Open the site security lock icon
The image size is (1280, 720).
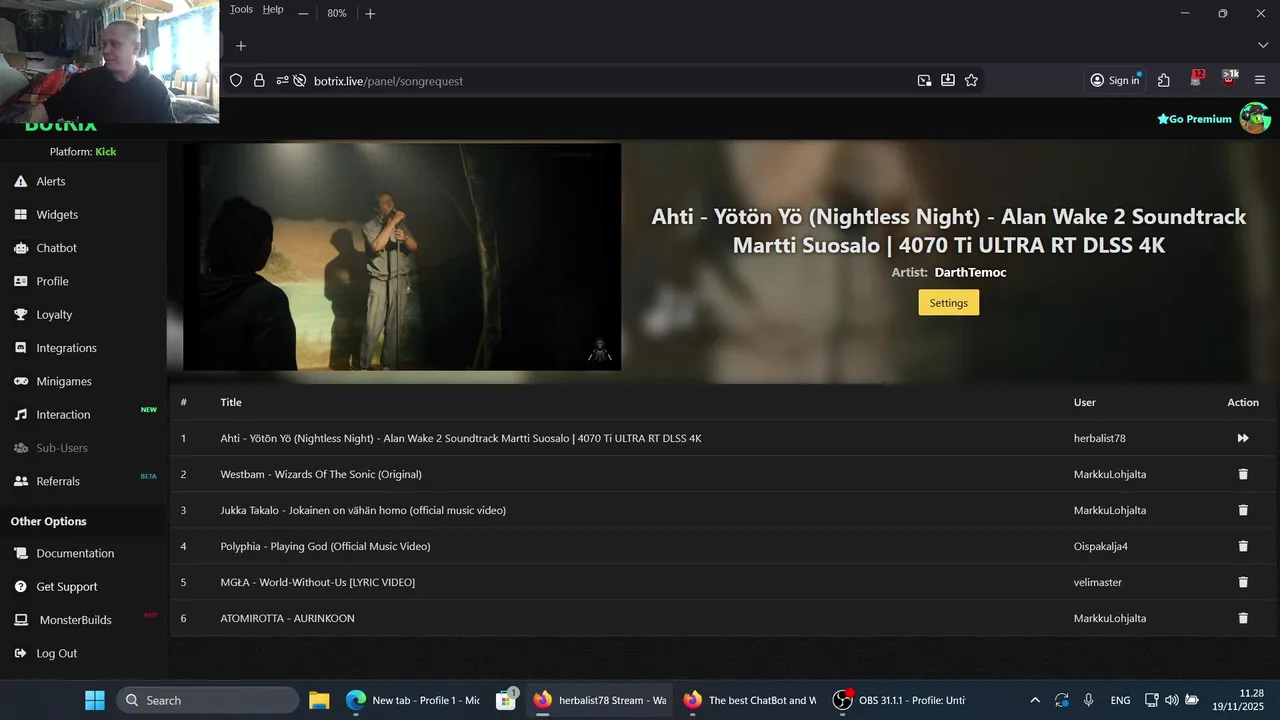pyautogui.click(x=259, y=81)
